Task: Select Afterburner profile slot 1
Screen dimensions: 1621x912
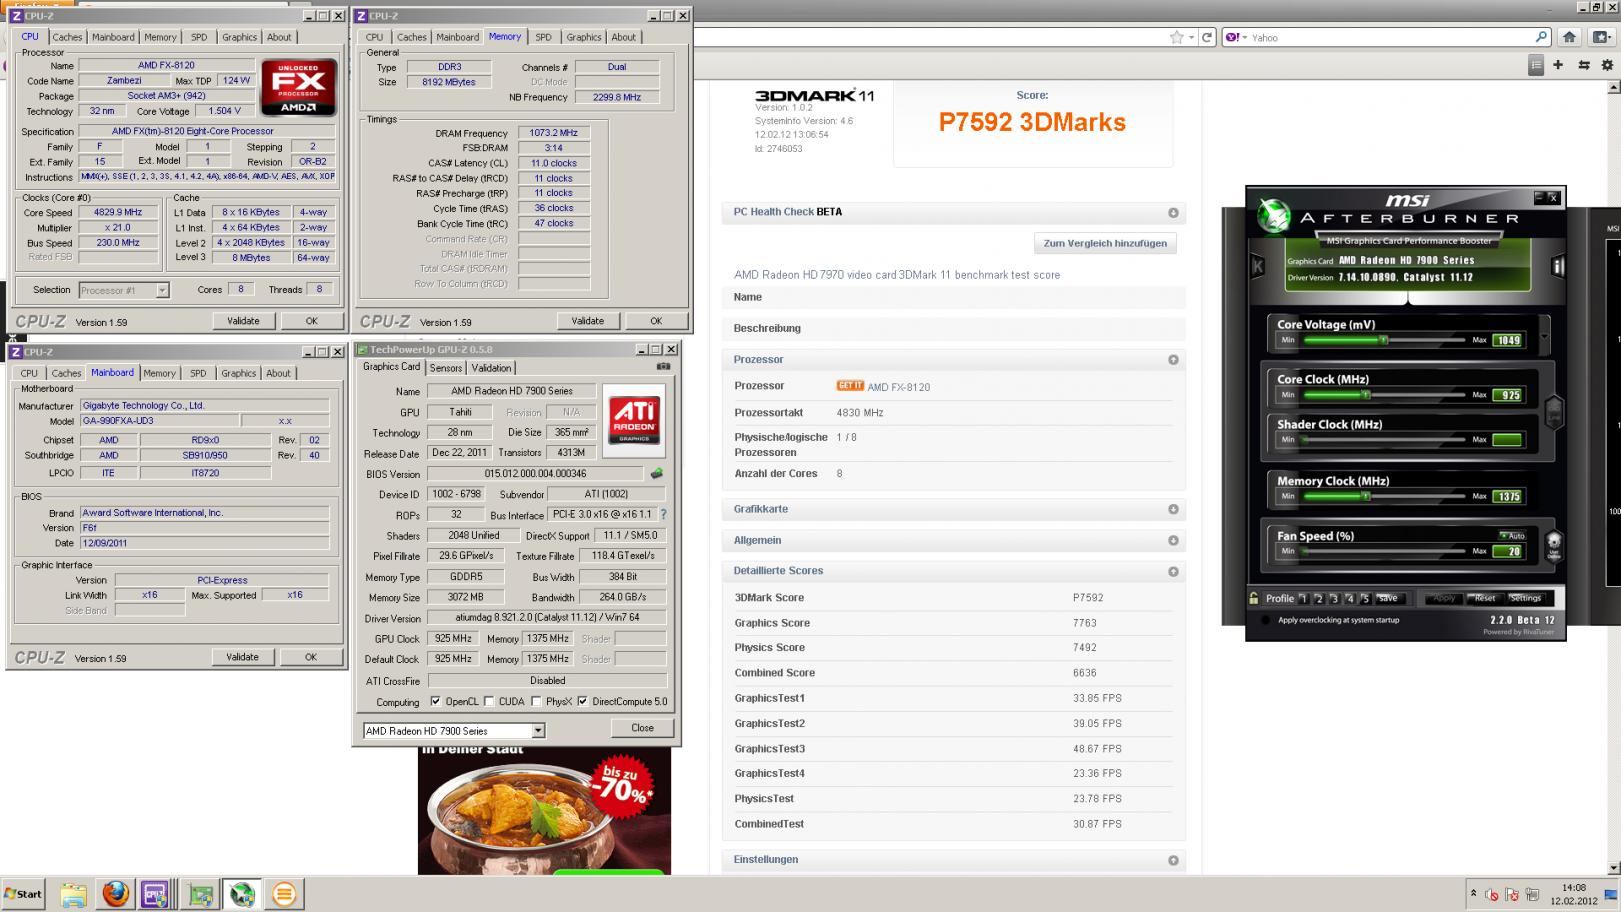Action: point(1303,598)
